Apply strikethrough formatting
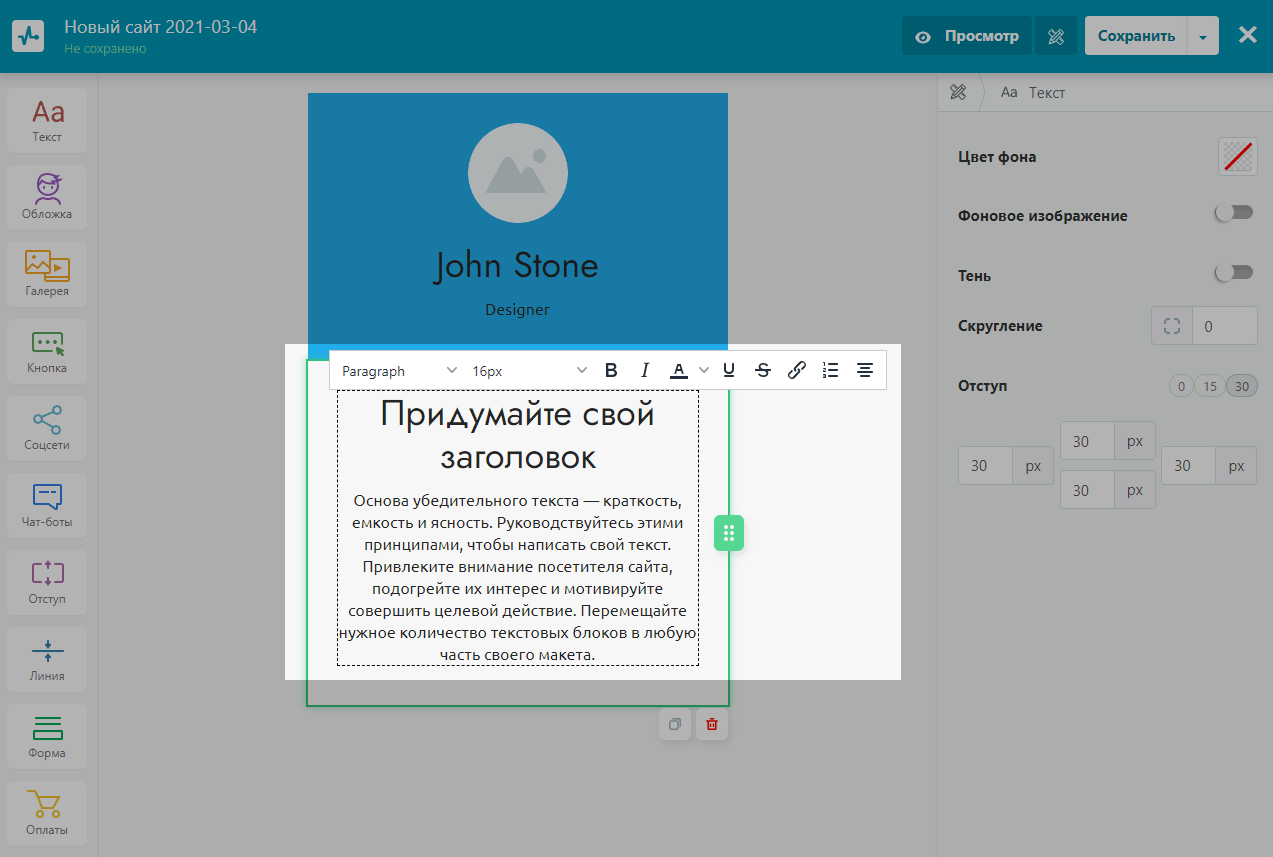 point(763,370)
